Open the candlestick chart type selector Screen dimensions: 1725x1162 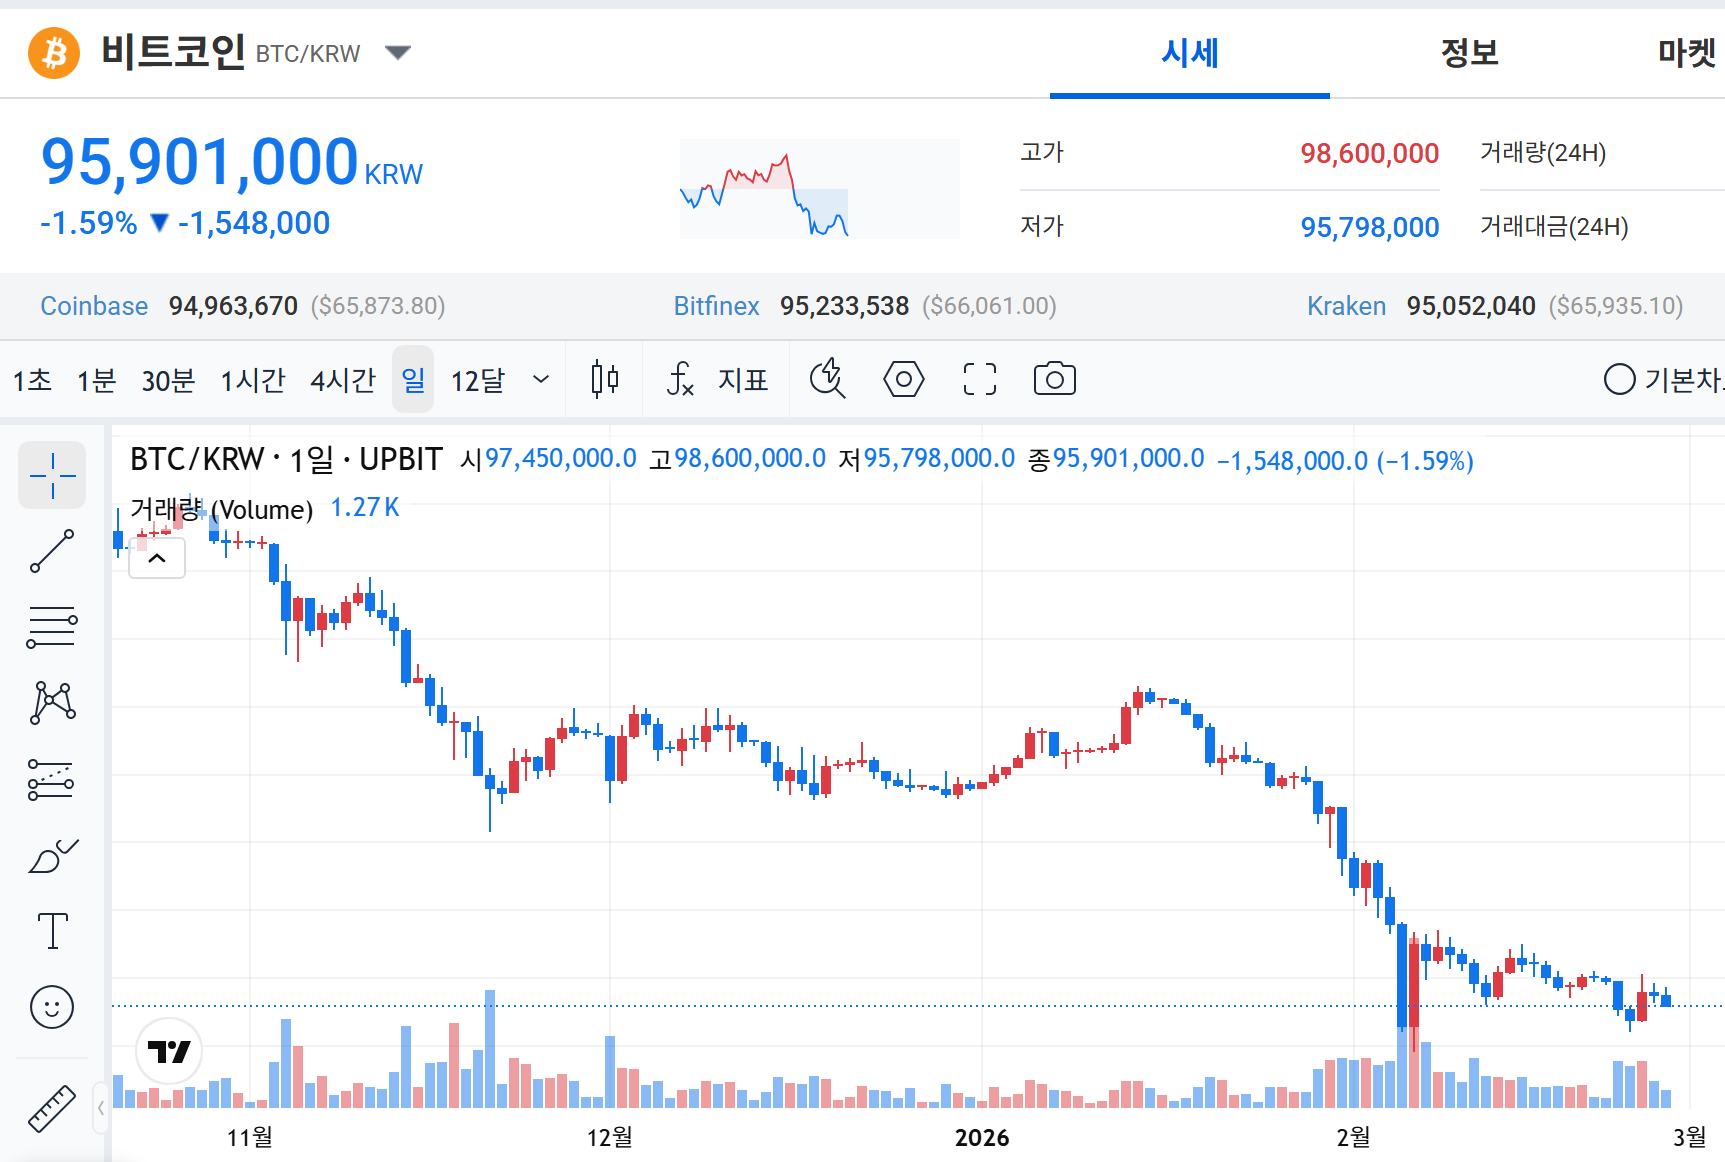(x=604, y=380)
